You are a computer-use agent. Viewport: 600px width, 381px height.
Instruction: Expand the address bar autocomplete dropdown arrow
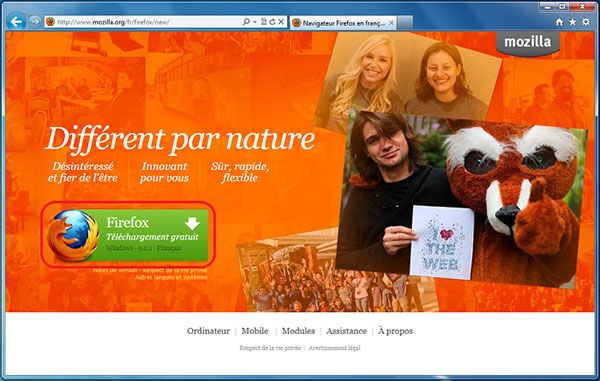(x=255, y=22)
